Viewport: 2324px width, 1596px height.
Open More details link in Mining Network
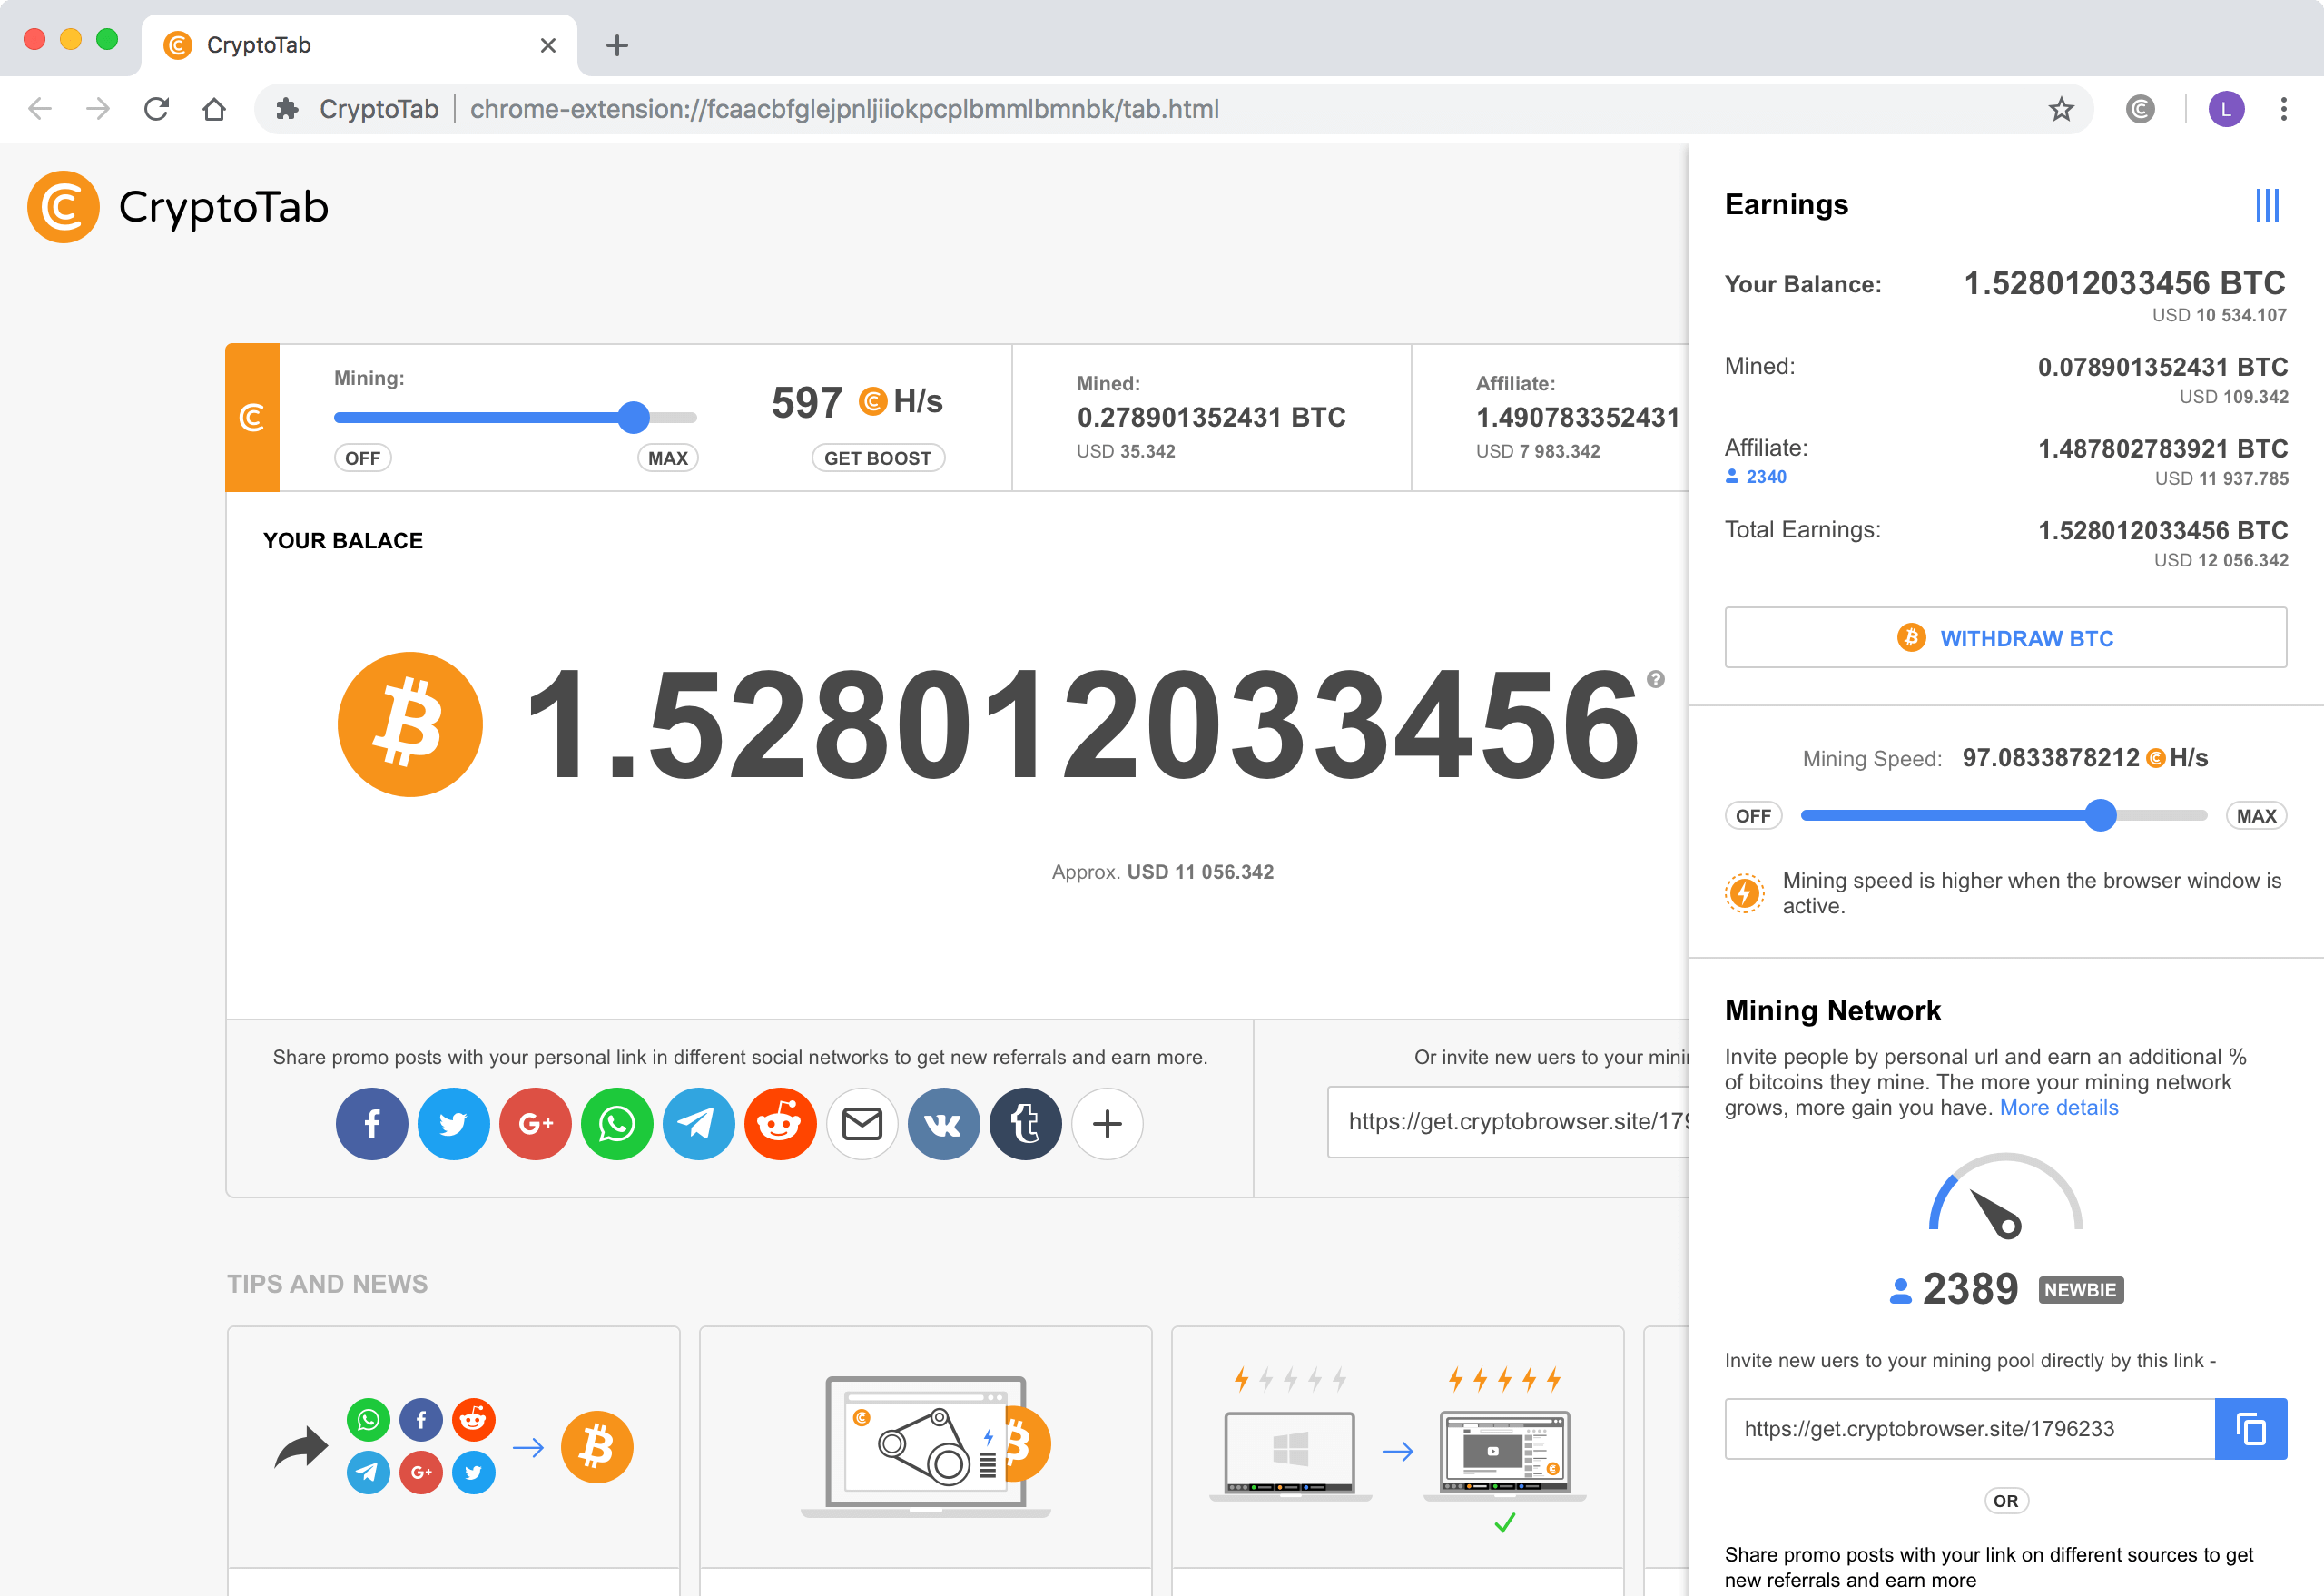point(2058,1108)
